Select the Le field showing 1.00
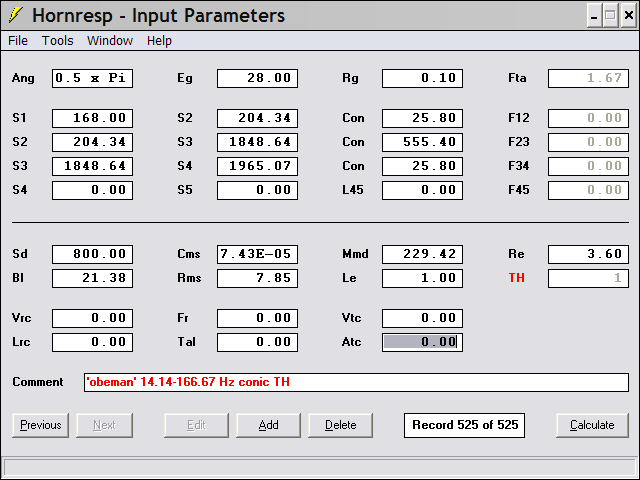640x480 pixels. click(422, 278)
